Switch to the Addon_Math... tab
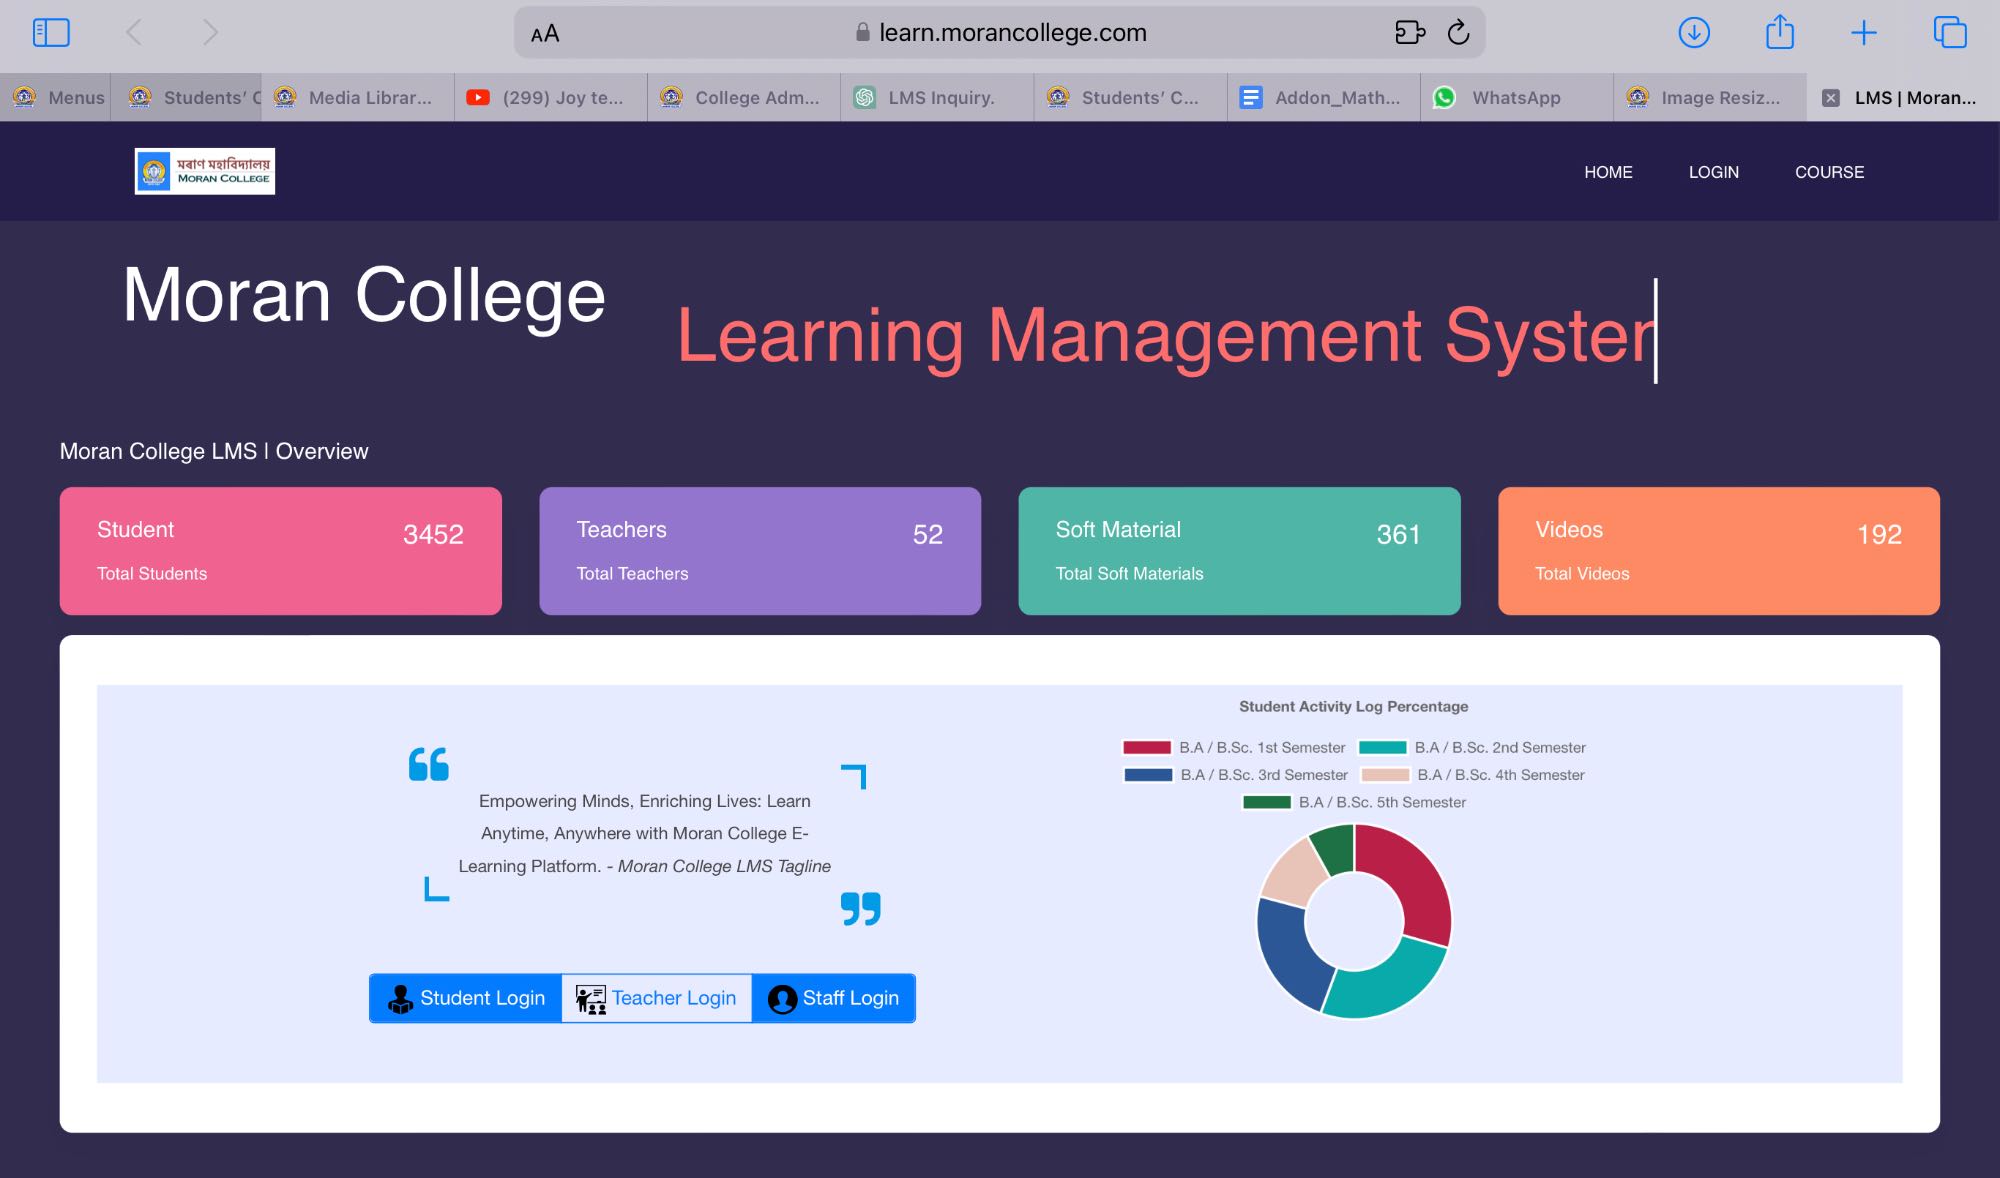This screenshot has width=2000, height=1178. tap(1324, 98)
